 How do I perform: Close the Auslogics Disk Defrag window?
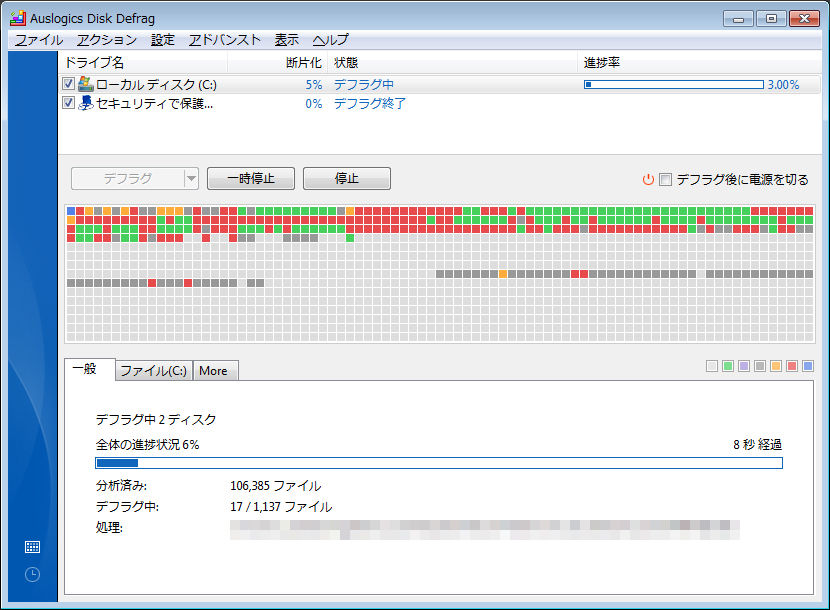(805, 19)
